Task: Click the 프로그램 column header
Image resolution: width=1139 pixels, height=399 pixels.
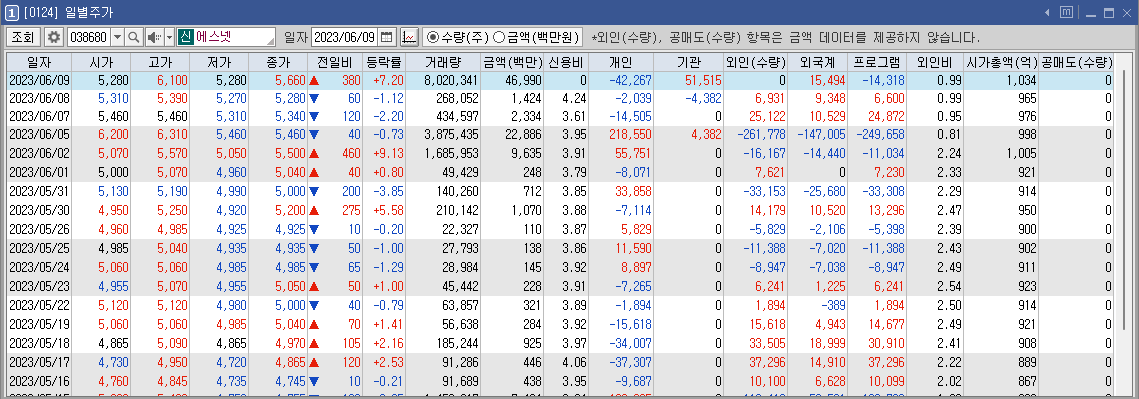Action: 877,62
